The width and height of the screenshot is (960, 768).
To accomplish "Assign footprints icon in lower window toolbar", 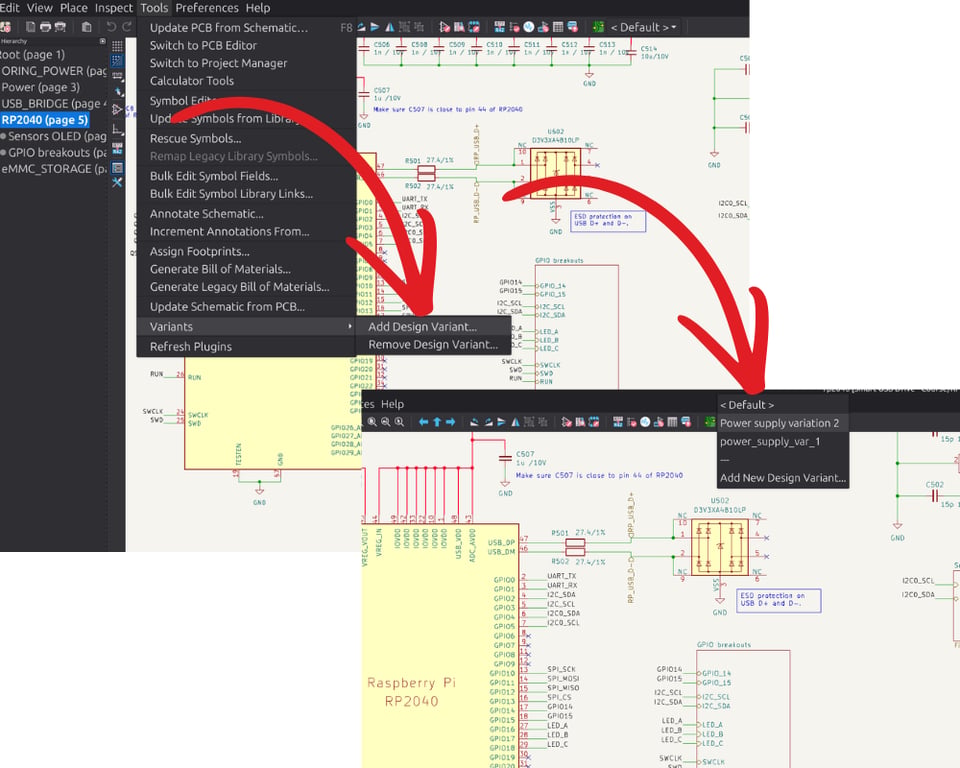I will coord(659,422).
